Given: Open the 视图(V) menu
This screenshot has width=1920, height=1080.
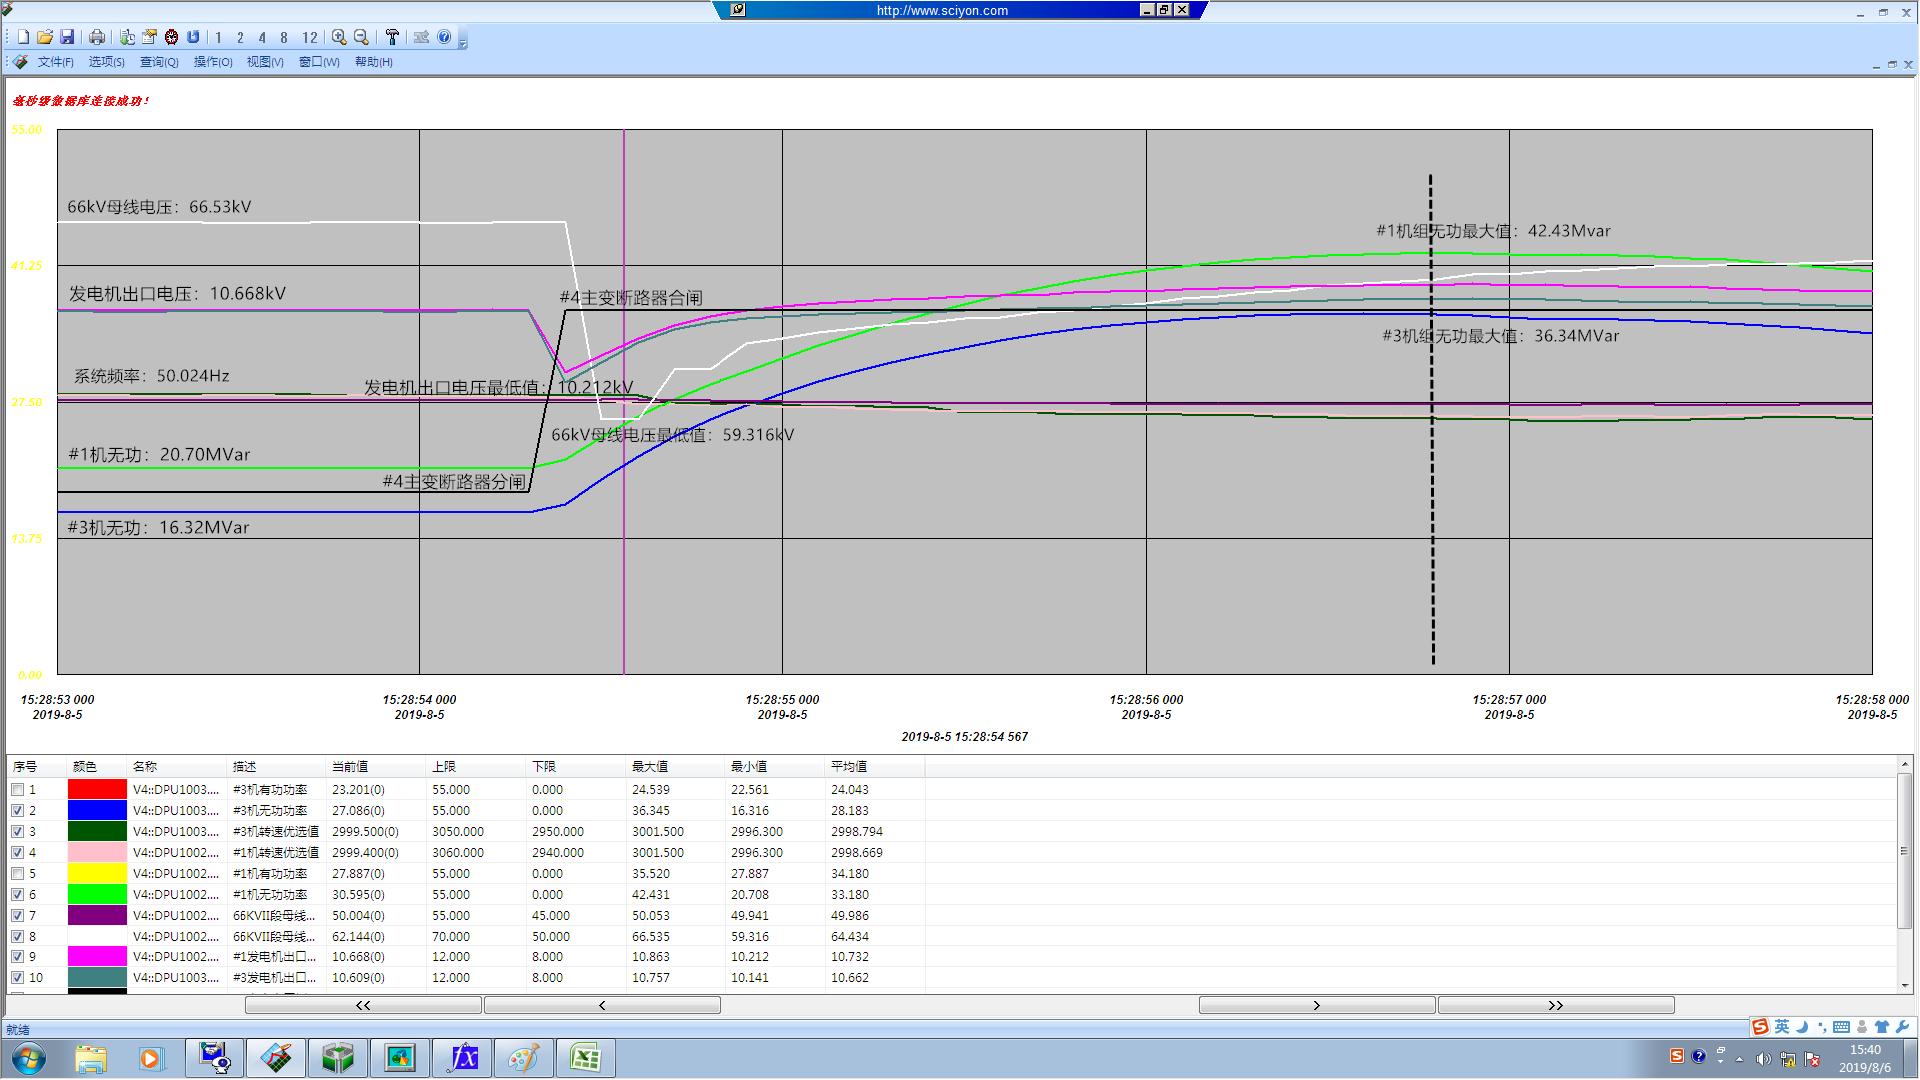Looking at the screenshot, I should 265,62.
